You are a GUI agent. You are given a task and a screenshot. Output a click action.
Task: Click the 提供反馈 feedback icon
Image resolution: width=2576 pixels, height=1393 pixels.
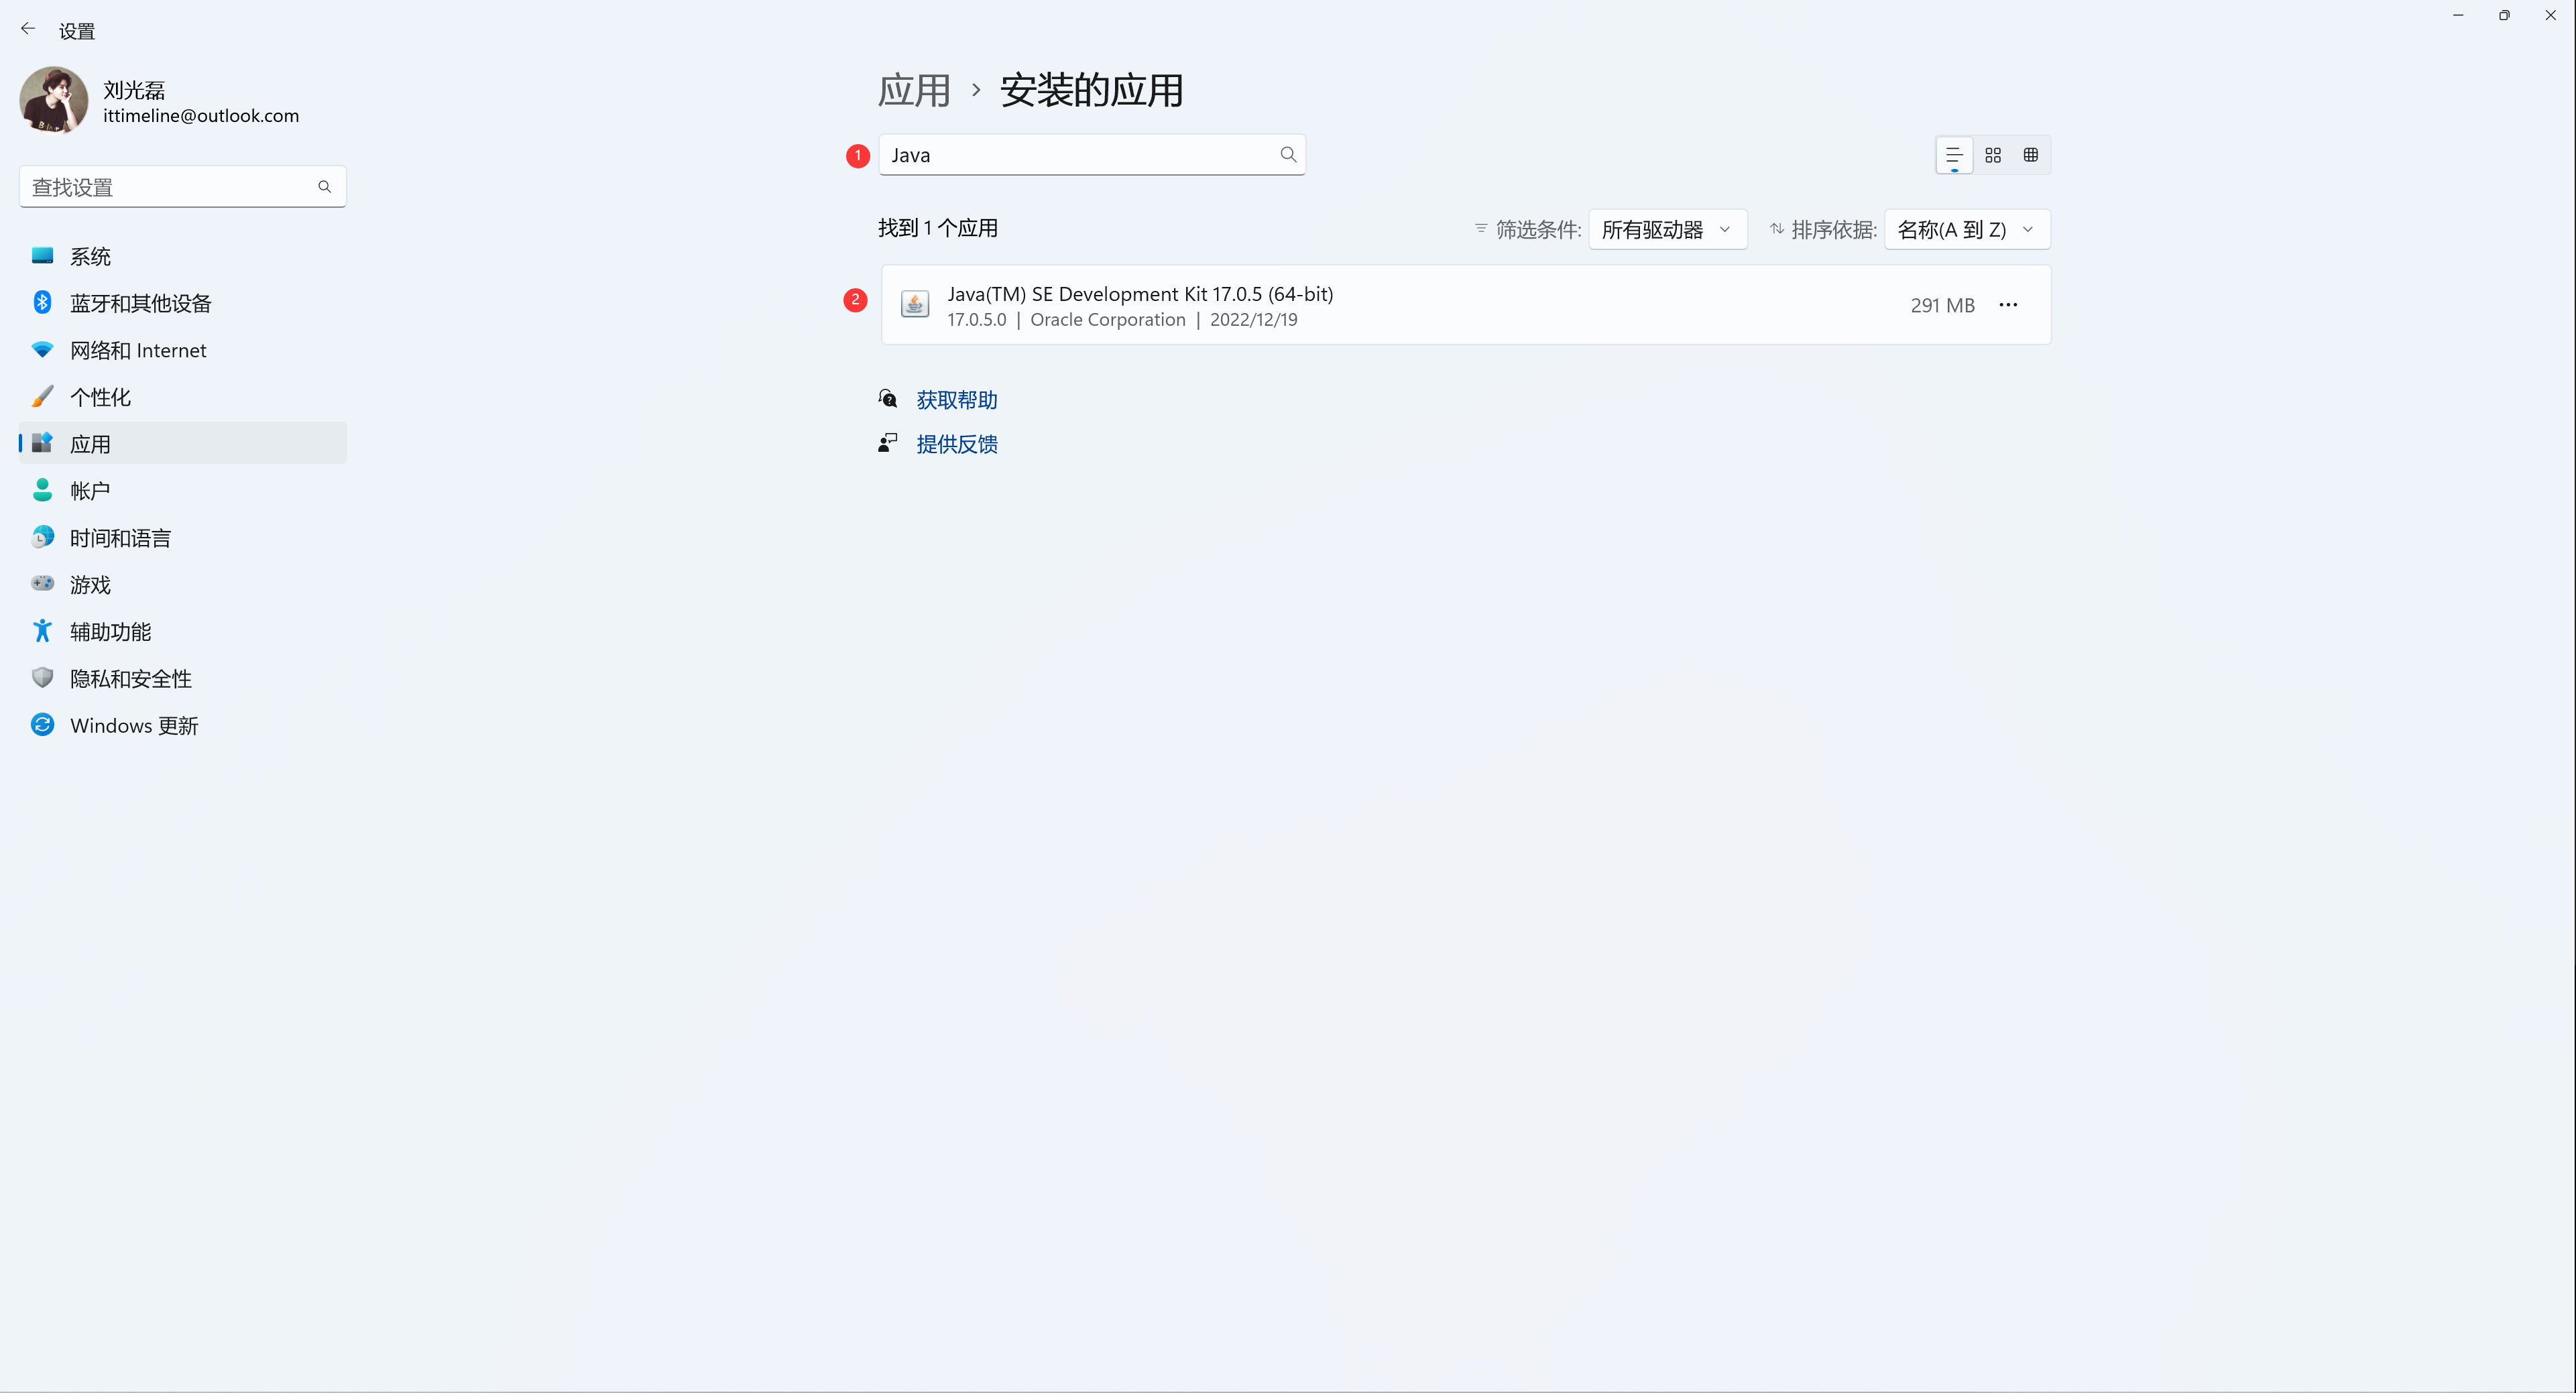point(887,443)
